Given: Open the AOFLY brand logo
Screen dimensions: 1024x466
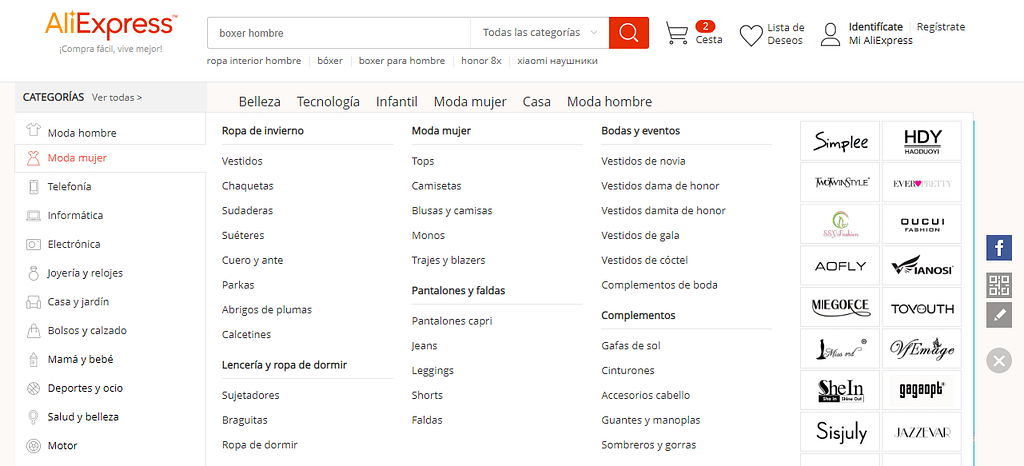Looking at the screenshot, I should pos(840,266).
